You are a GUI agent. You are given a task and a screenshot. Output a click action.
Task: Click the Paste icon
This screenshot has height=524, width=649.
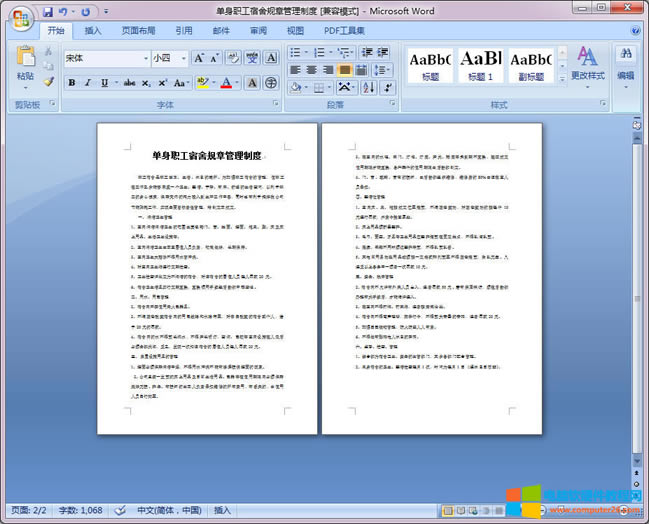pyautogui.click(x=25, y=63)
